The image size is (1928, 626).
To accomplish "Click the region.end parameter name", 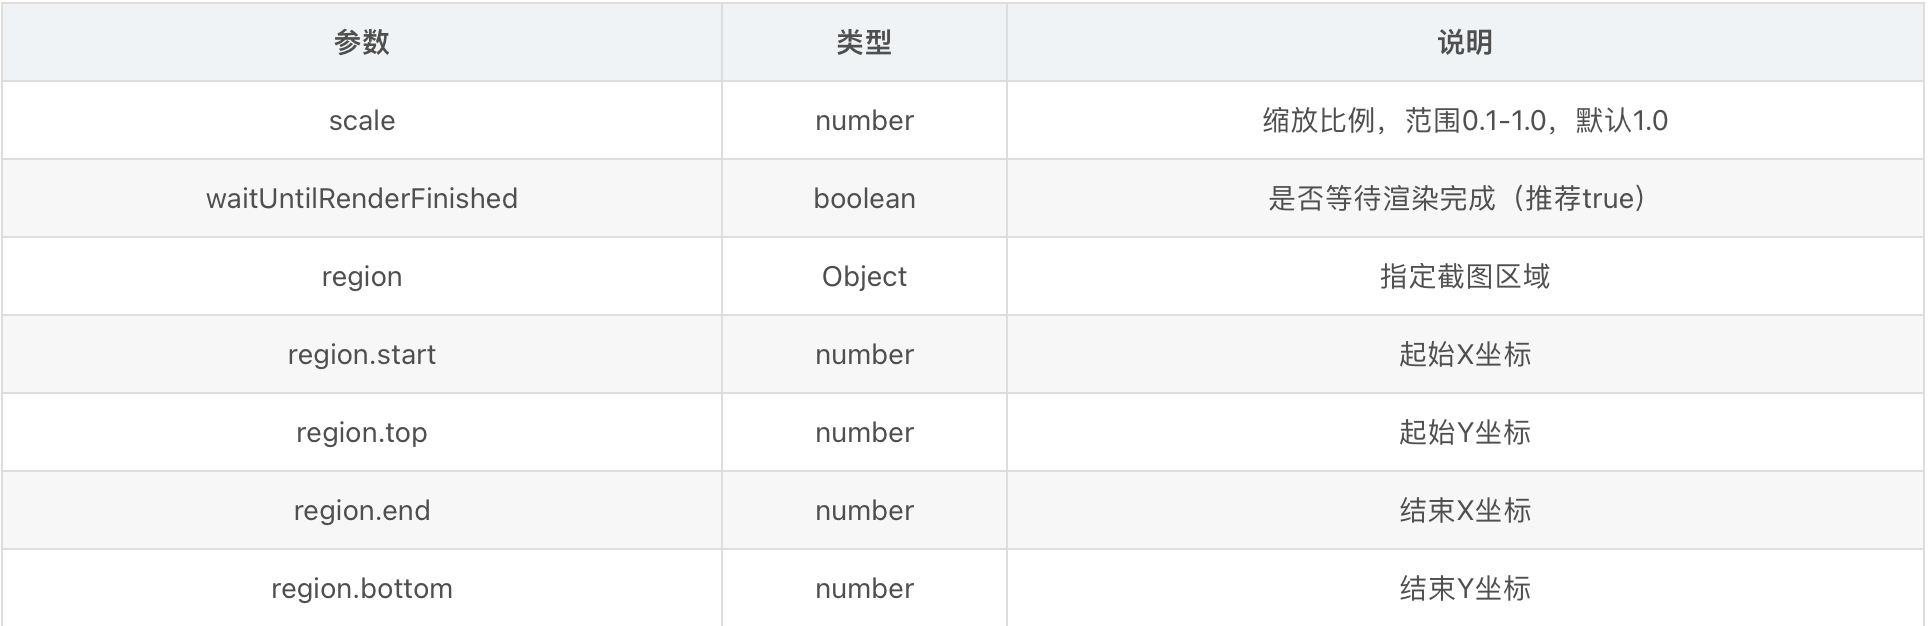I will (361, 510).
